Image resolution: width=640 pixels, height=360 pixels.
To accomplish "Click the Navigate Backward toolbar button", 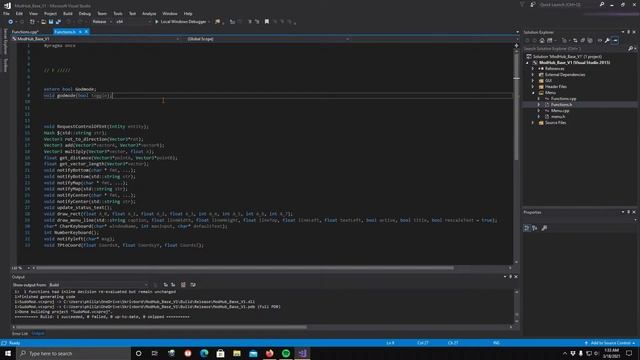I will point(11,22).
